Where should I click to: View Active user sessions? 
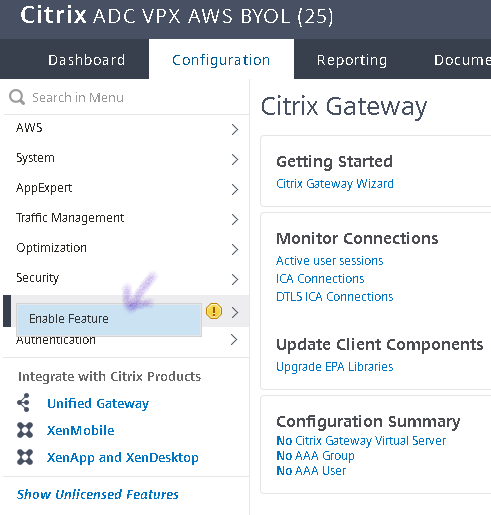click(x=330, y=261)
